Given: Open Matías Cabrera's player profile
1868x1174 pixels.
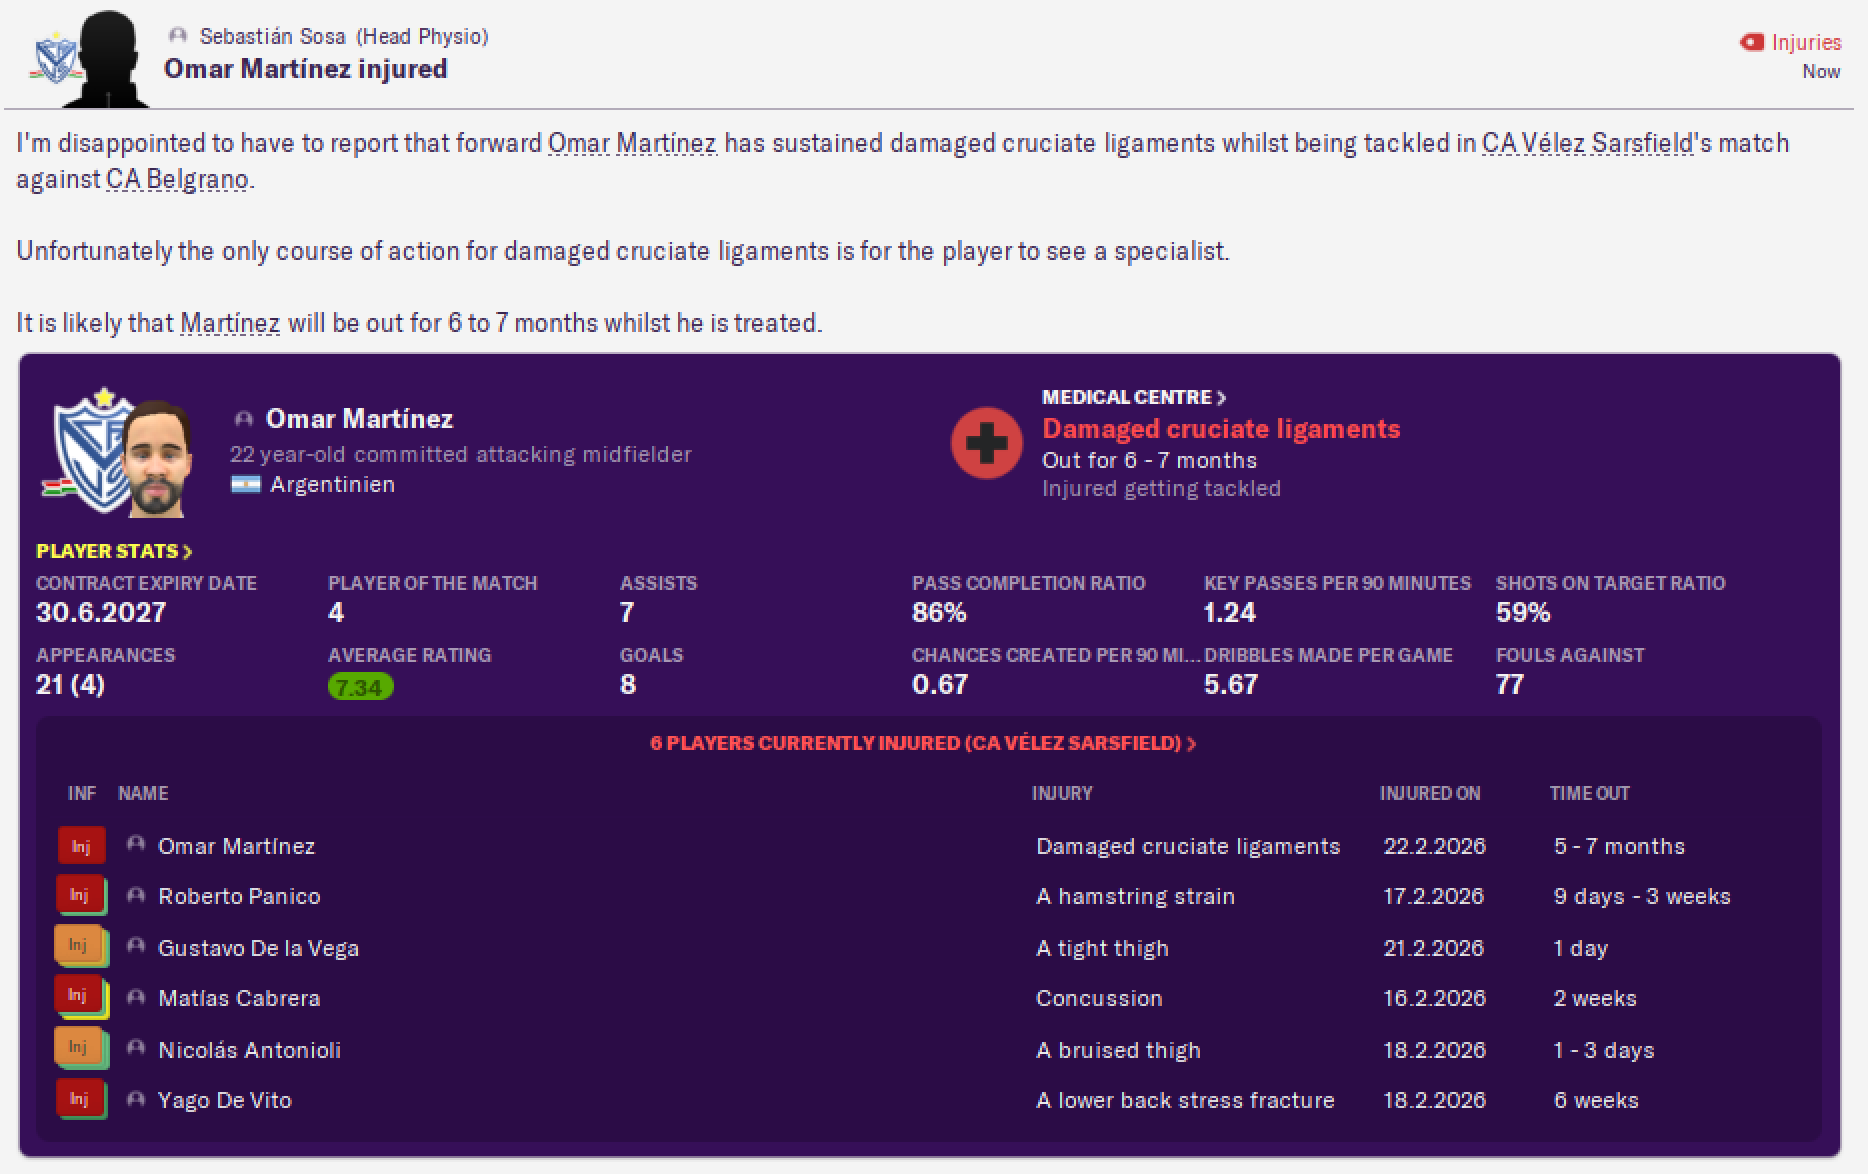Looking at the screenshot, I should click(x=239, y=998).
